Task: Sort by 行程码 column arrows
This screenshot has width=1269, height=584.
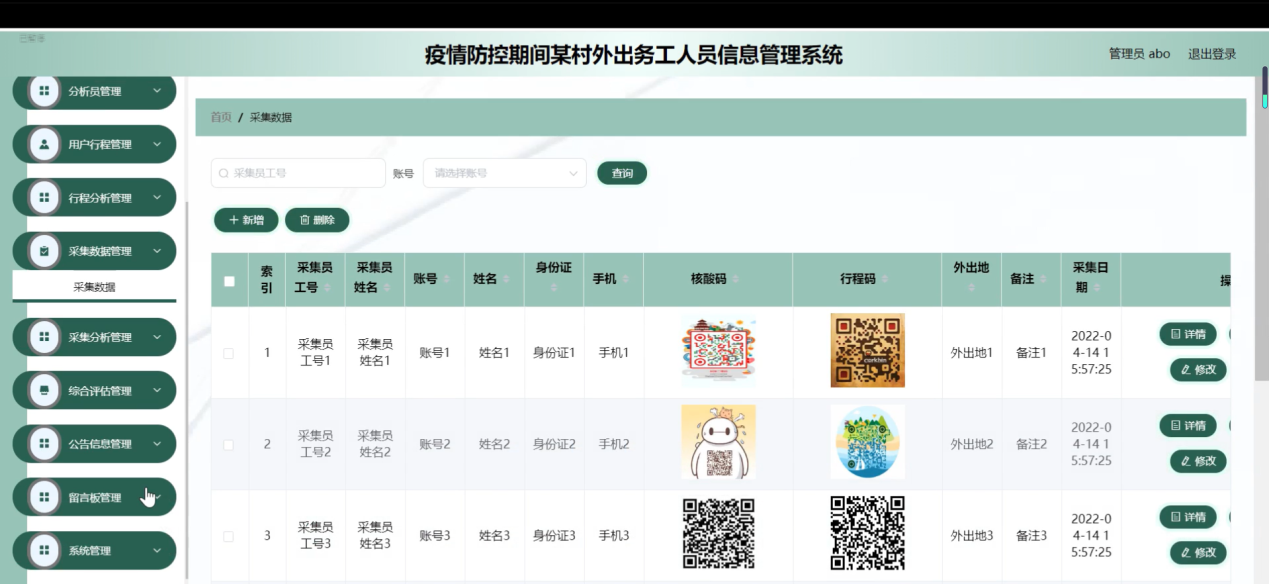Action: (x=885, y=280)
